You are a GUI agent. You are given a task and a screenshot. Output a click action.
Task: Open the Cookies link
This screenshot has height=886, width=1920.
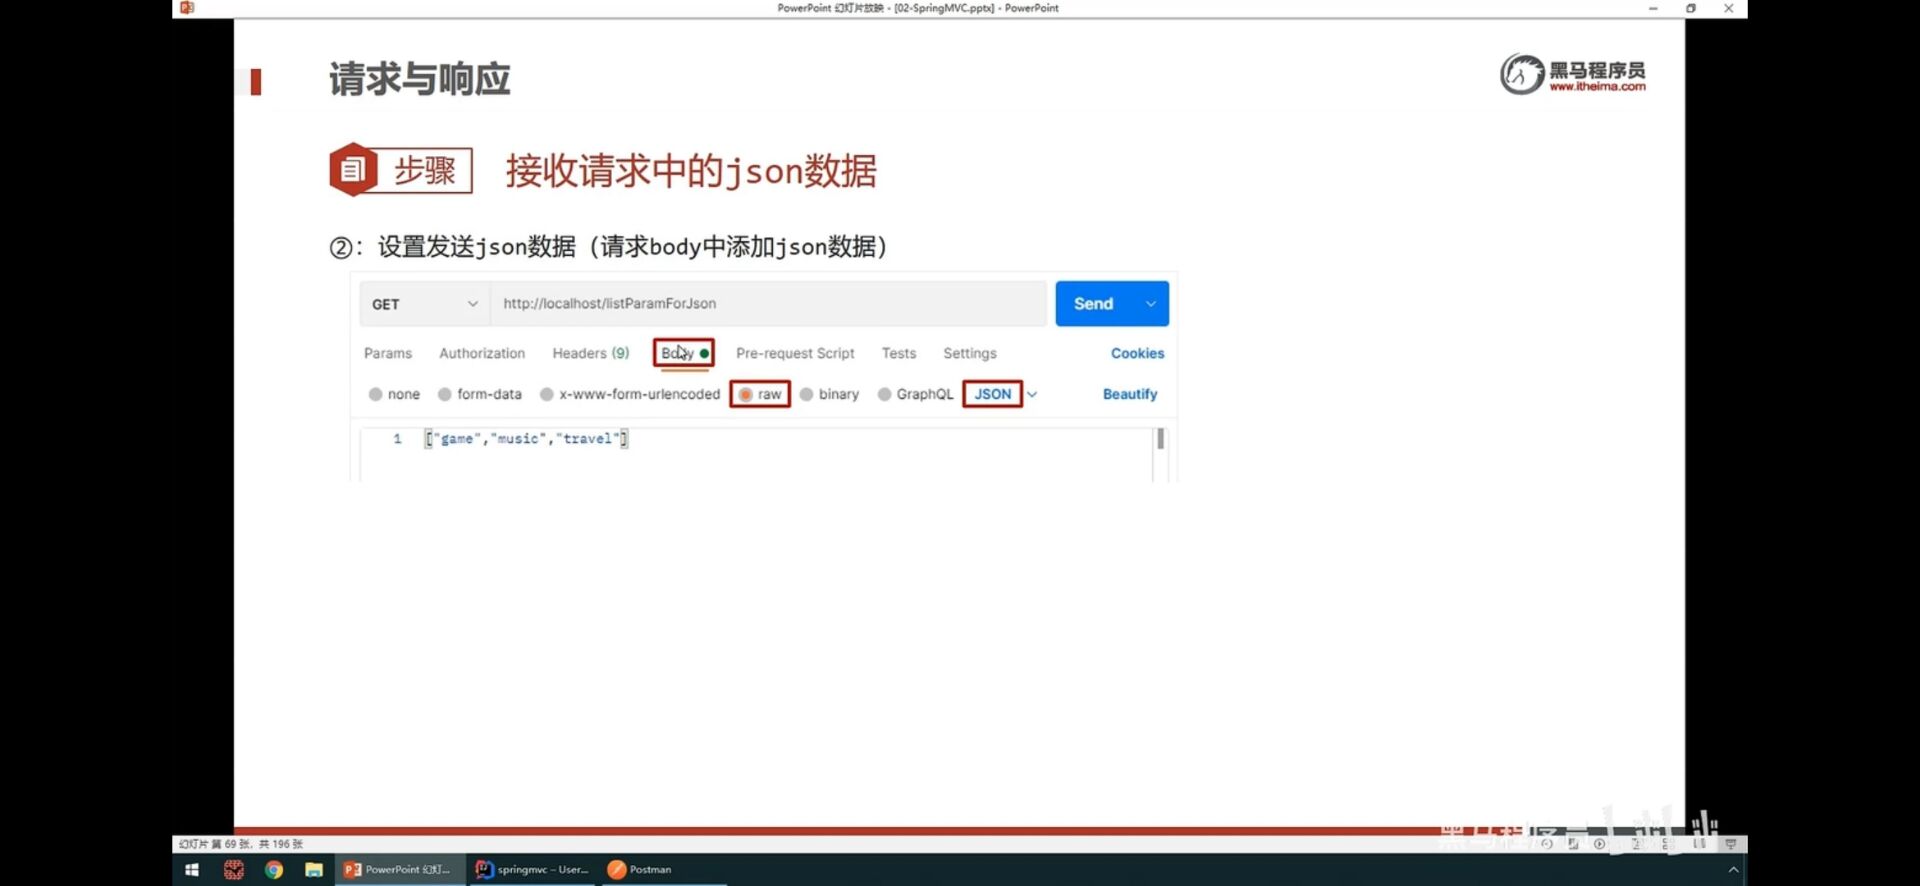point(1137,353)
